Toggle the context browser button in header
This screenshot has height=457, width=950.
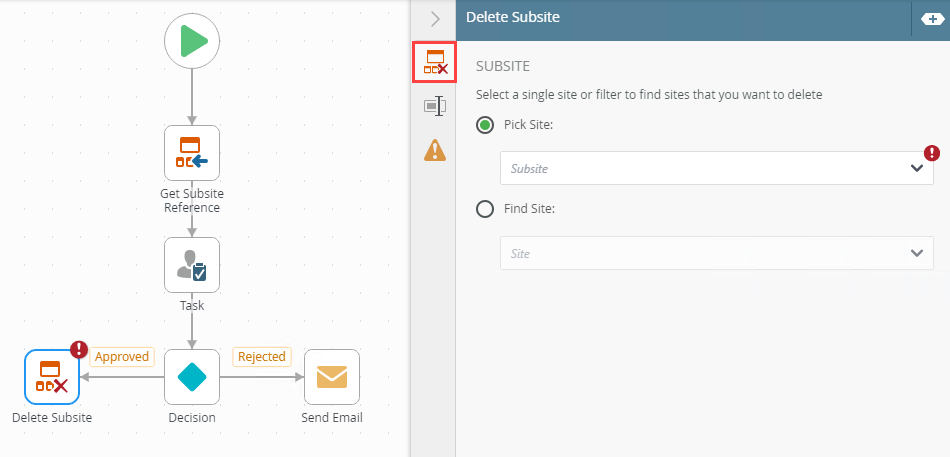point(929,18)
